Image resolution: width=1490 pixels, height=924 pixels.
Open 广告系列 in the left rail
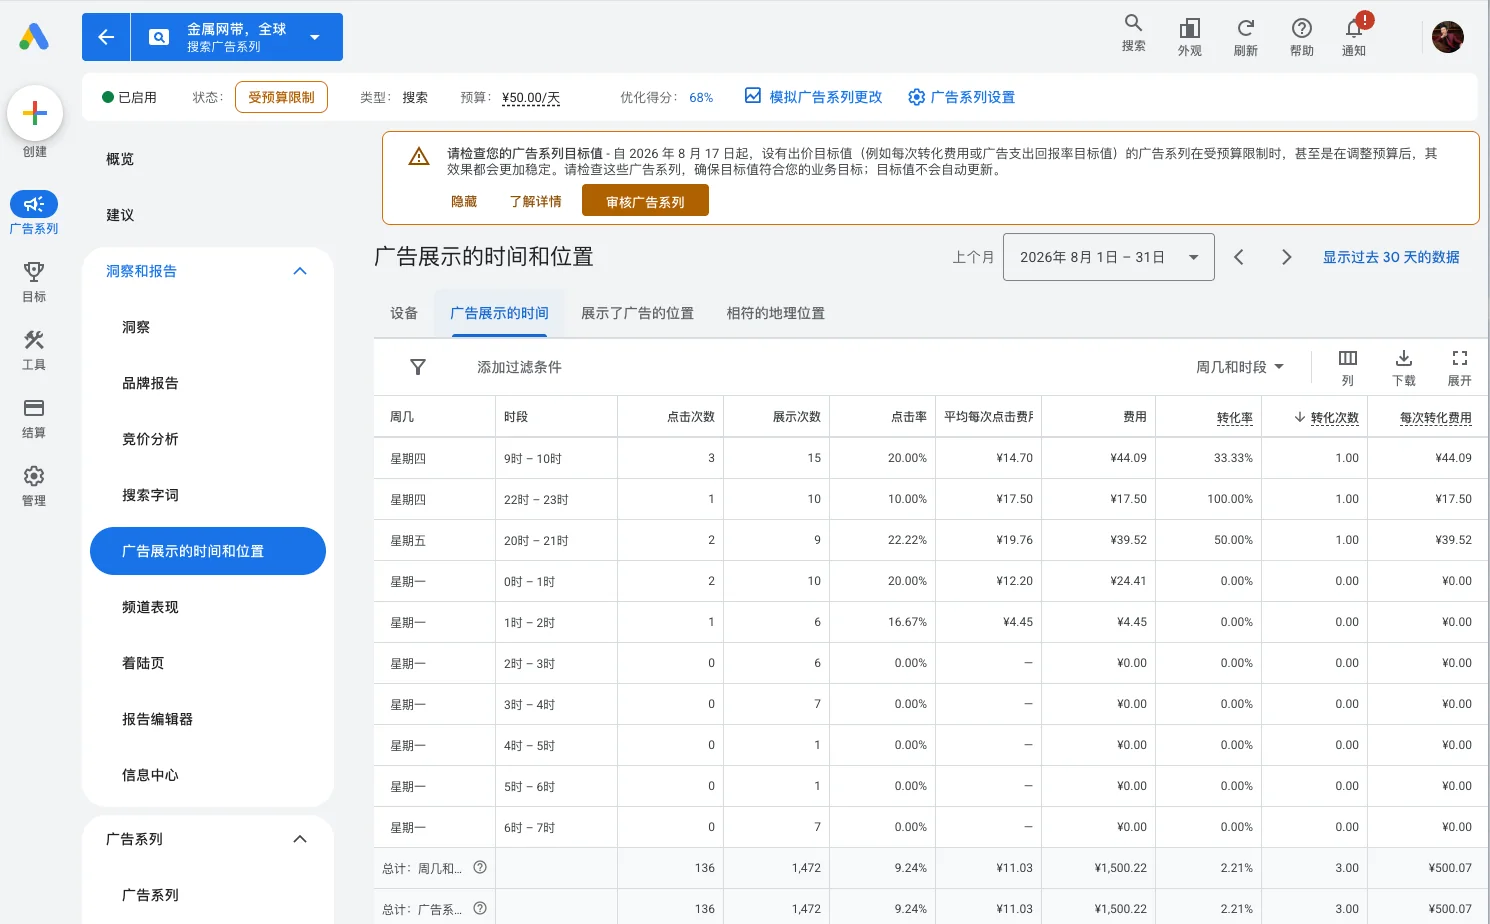click(x=34, y=214)
